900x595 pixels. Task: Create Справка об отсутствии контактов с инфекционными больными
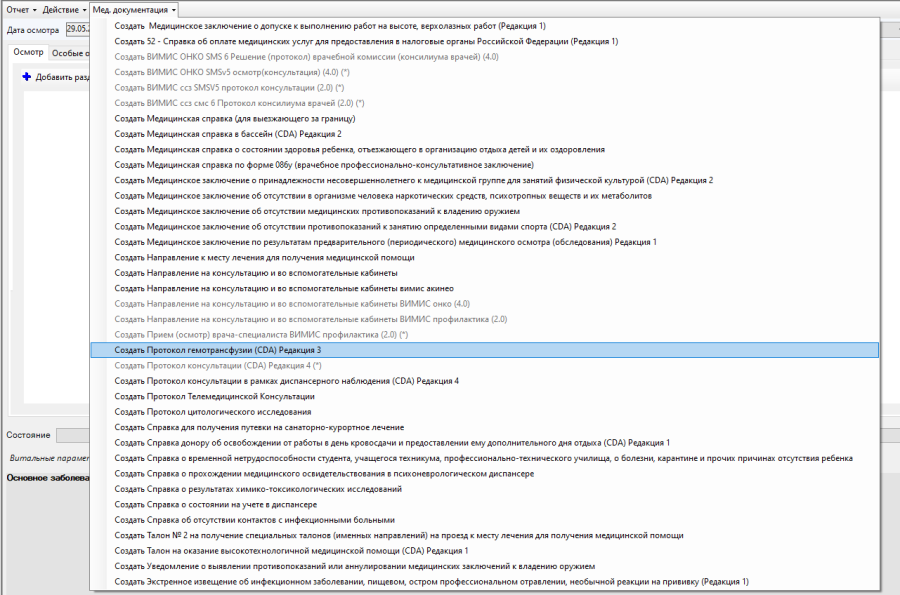pos(485,520)
